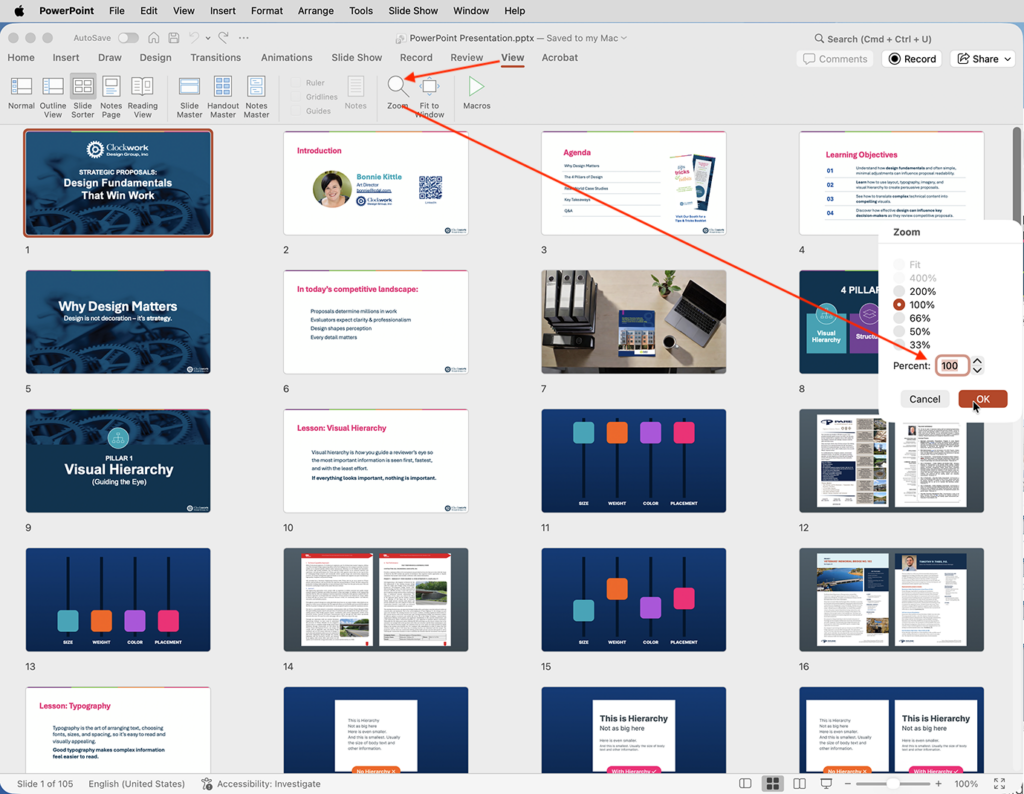Open the Slide Show menu in the menu bar
This screenshot has height=794, width=1024.
point(413,10)
